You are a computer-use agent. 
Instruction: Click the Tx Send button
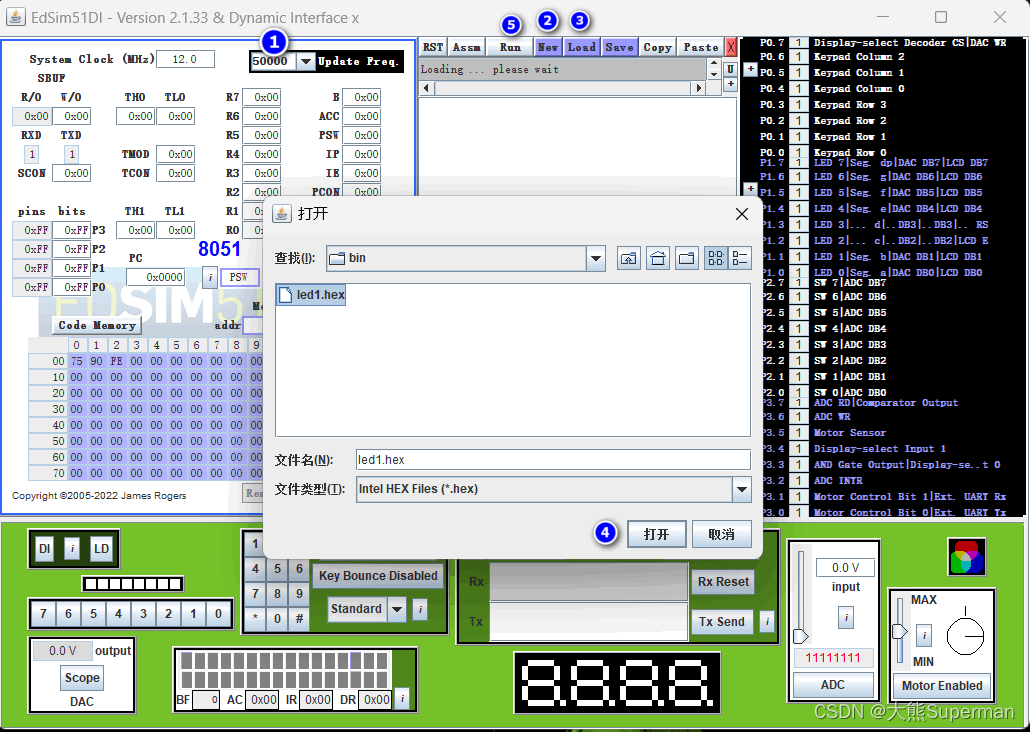(721, 622)
